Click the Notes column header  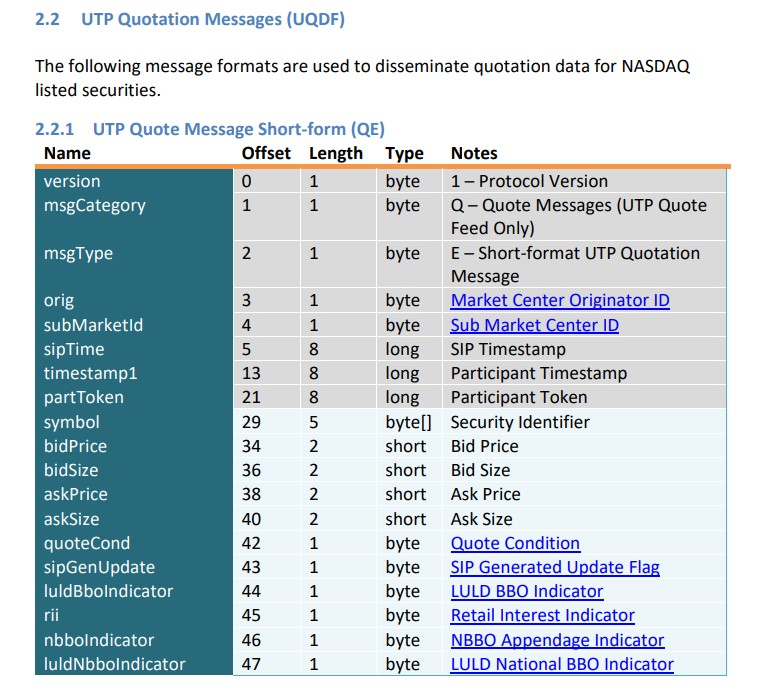(x=474, y=153)
